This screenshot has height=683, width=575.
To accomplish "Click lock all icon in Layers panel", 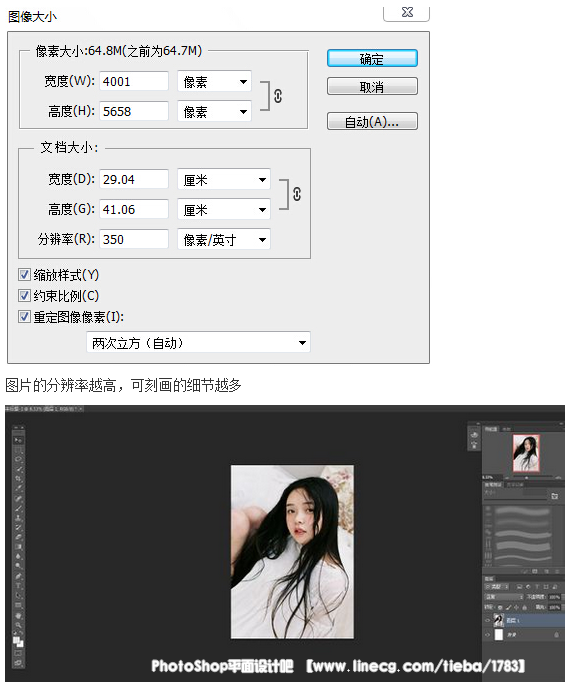I will pyautogui.click(x=524, y=607).
